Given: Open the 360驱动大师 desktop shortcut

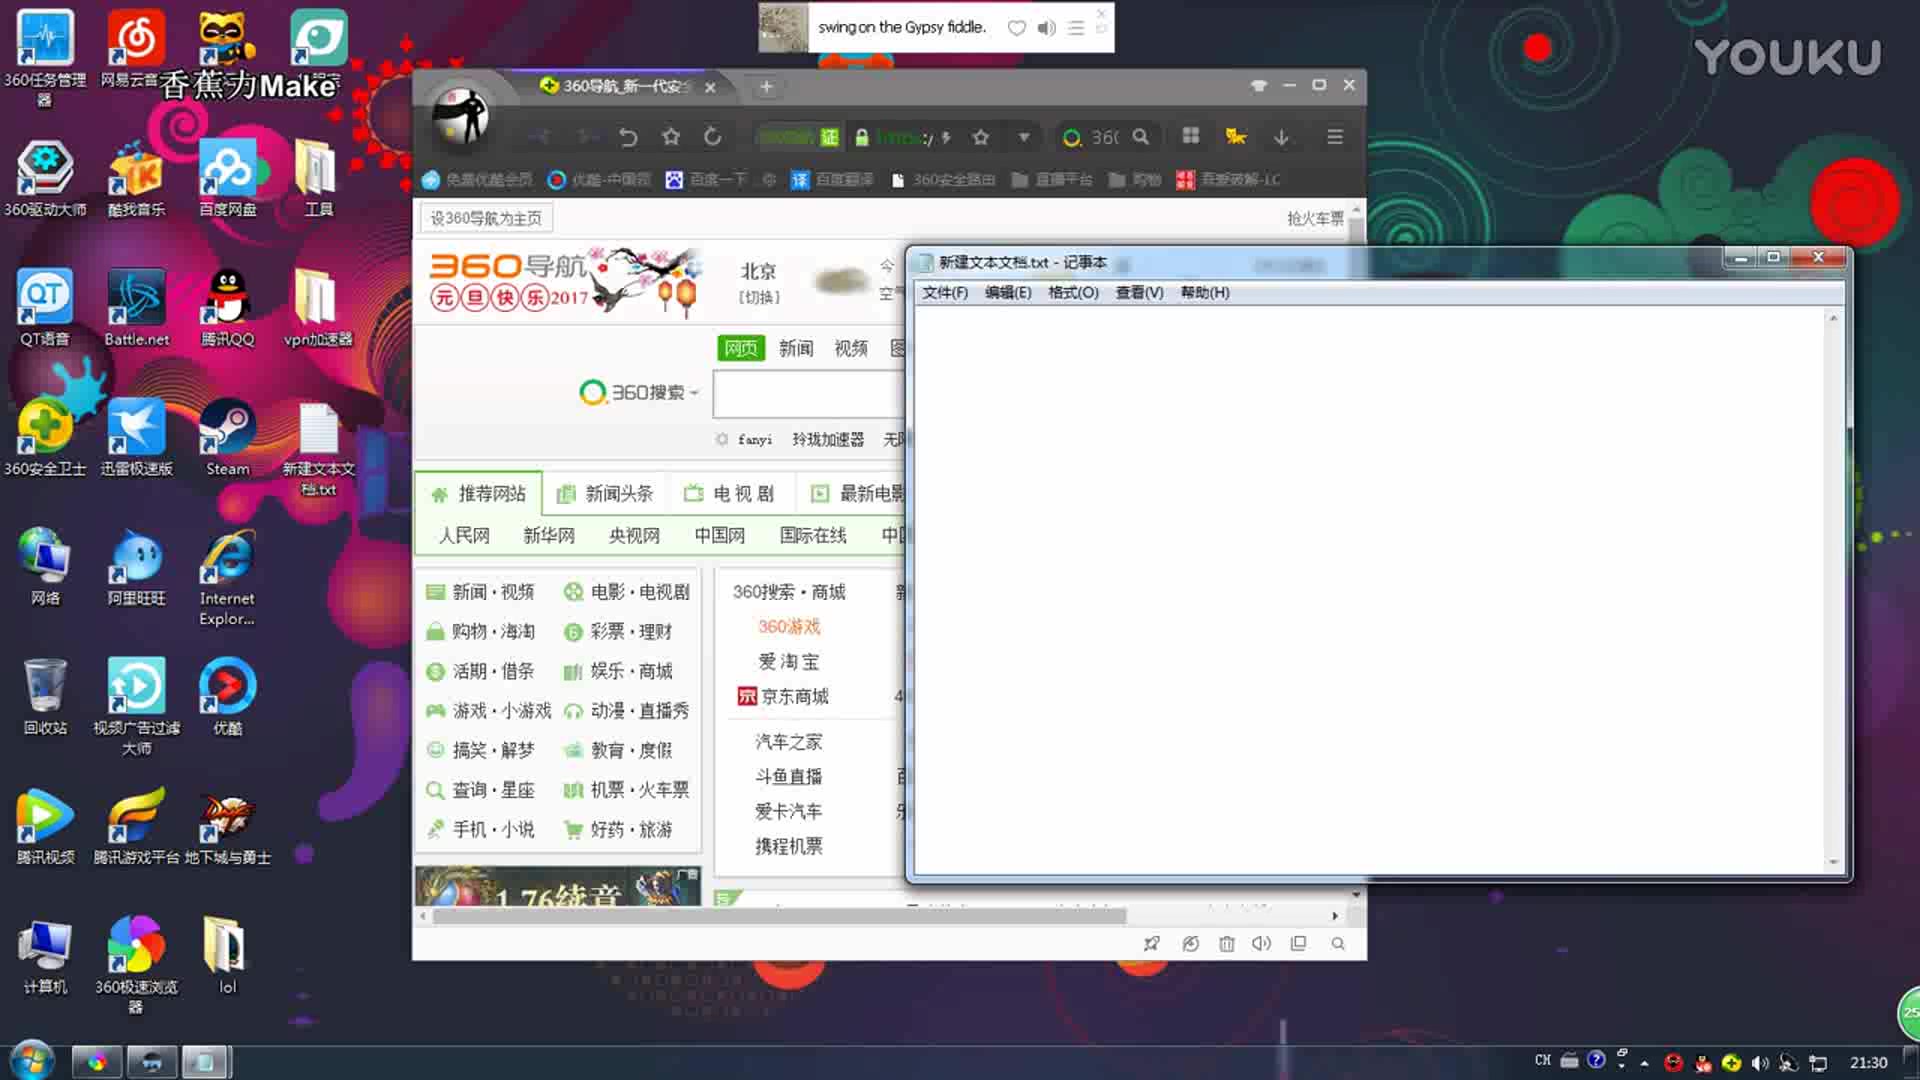Looking at the screenshot, I should tap(45, 178).
